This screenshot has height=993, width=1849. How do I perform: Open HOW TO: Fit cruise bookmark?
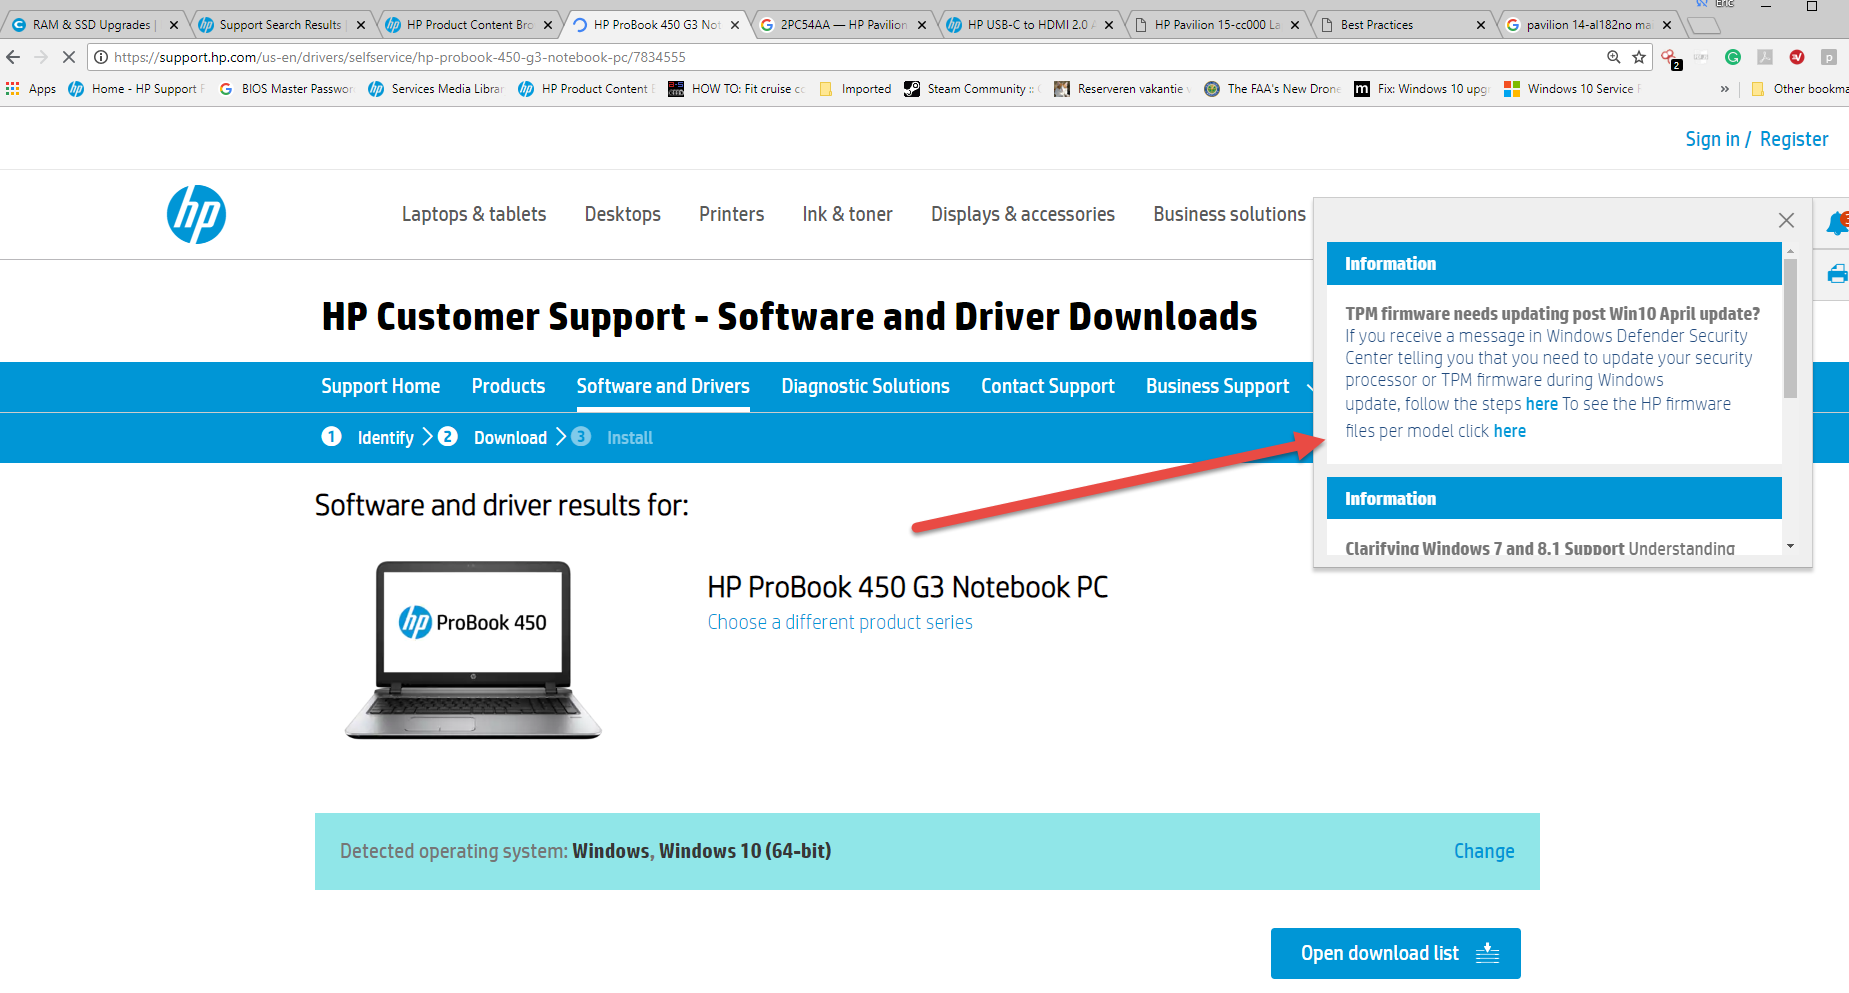(x=737, y=89)
